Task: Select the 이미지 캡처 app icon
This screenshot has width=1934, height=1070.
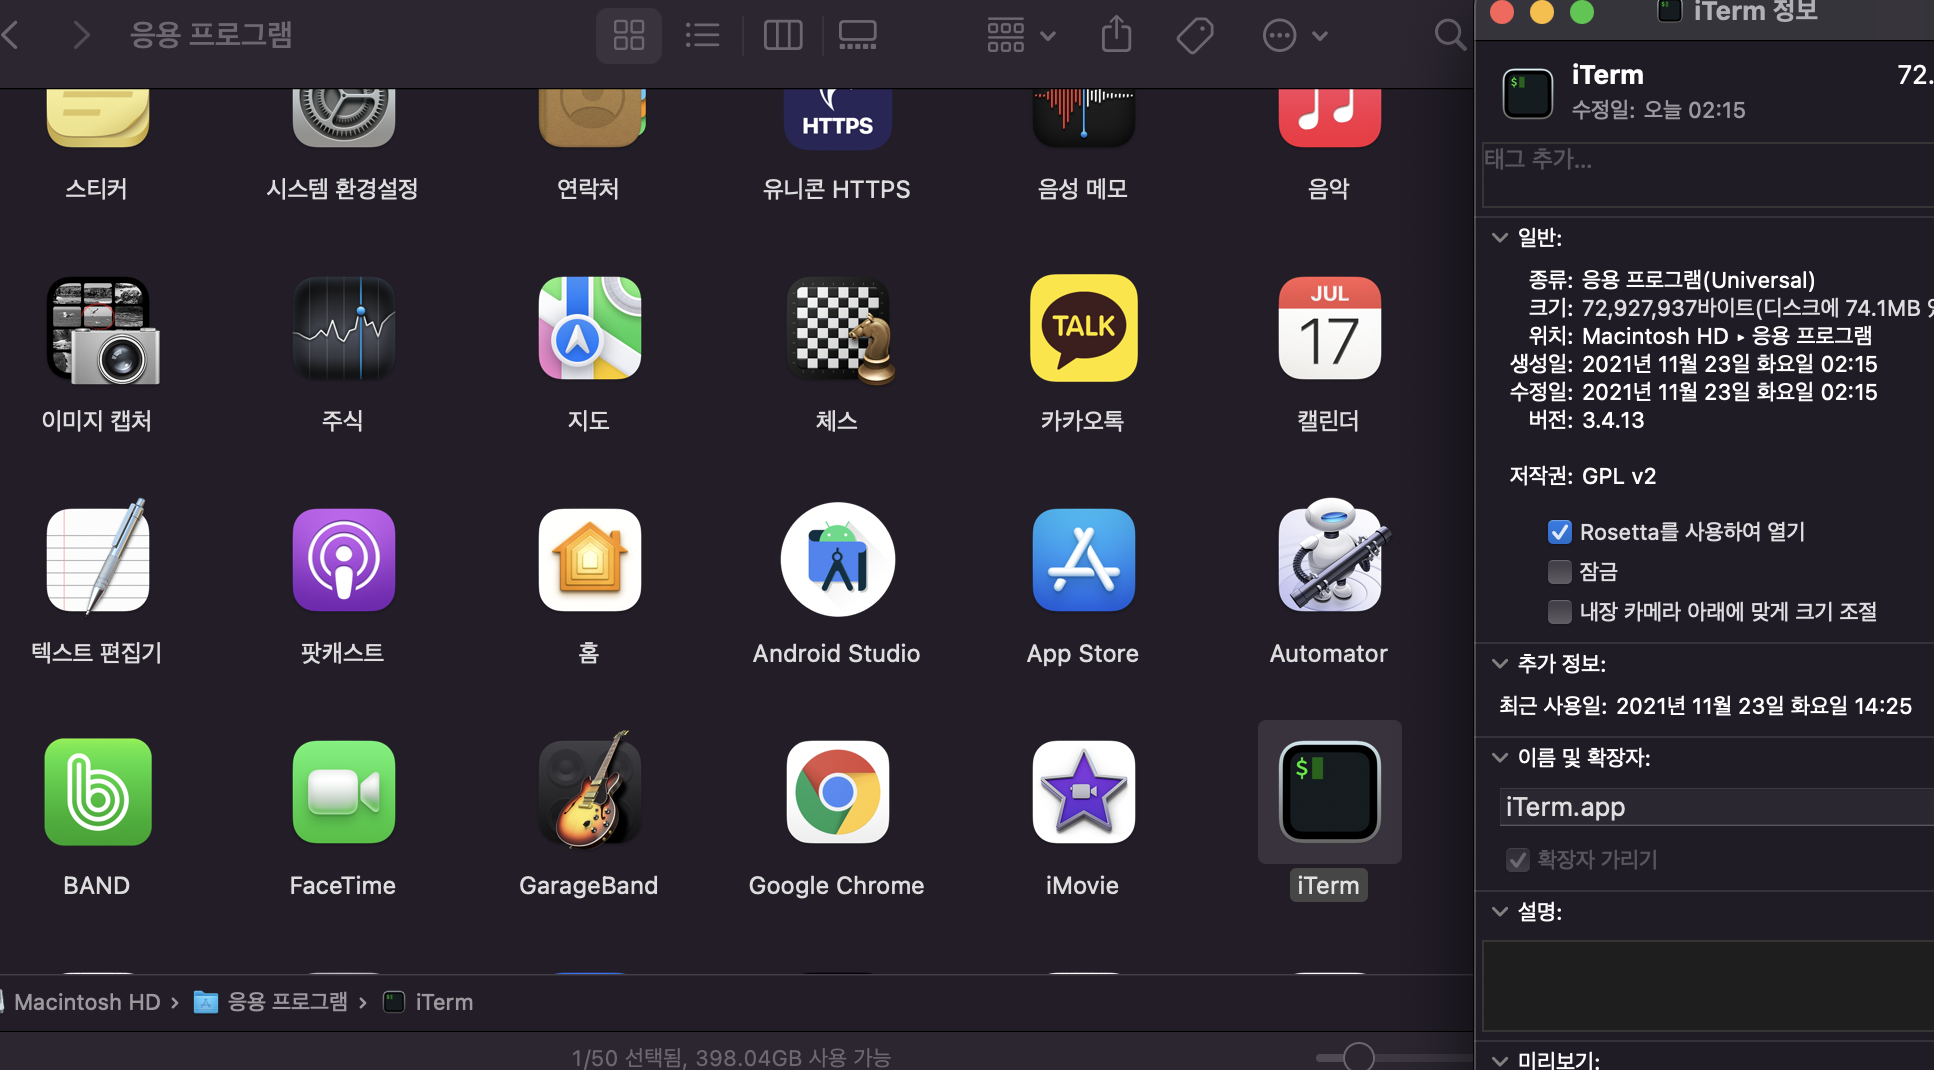Action: point(102,331)
